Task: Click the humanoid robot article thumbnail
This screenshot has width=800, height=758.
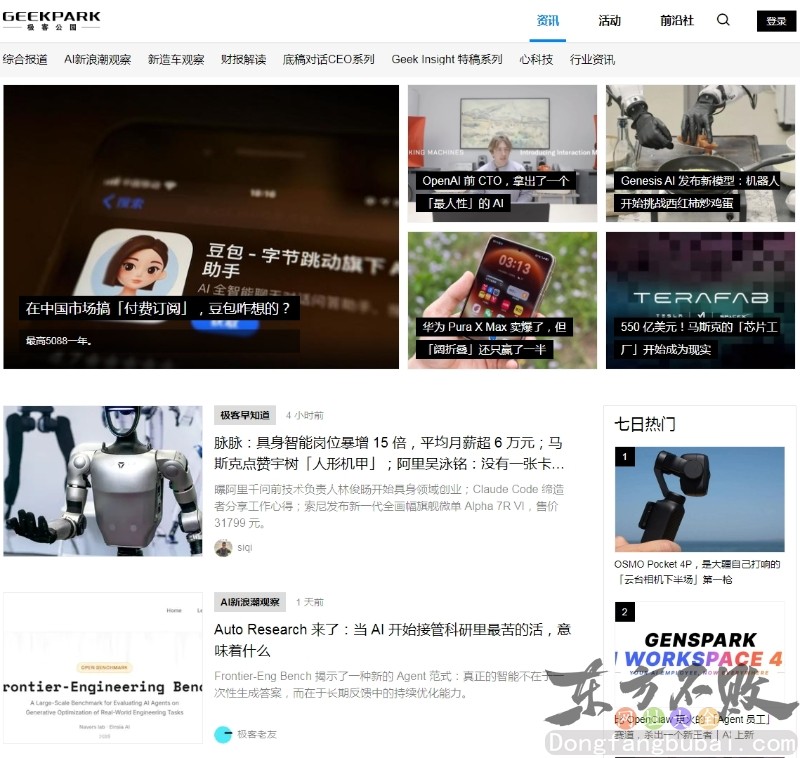Action: [x=103, y=481]
